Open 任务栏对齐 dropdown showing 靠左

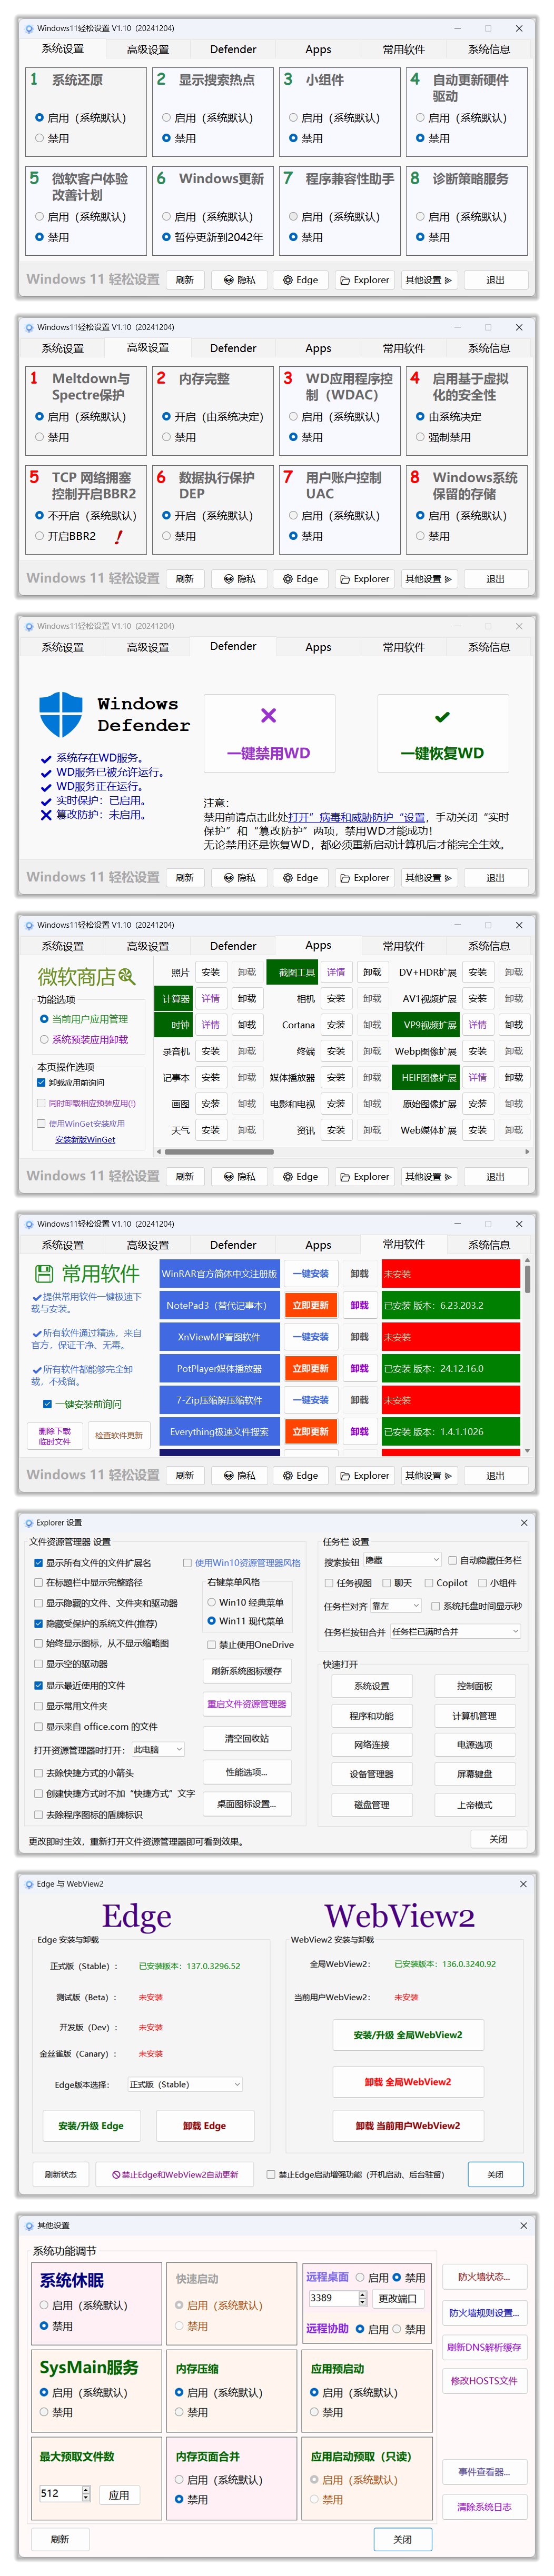coord(395,1606)
